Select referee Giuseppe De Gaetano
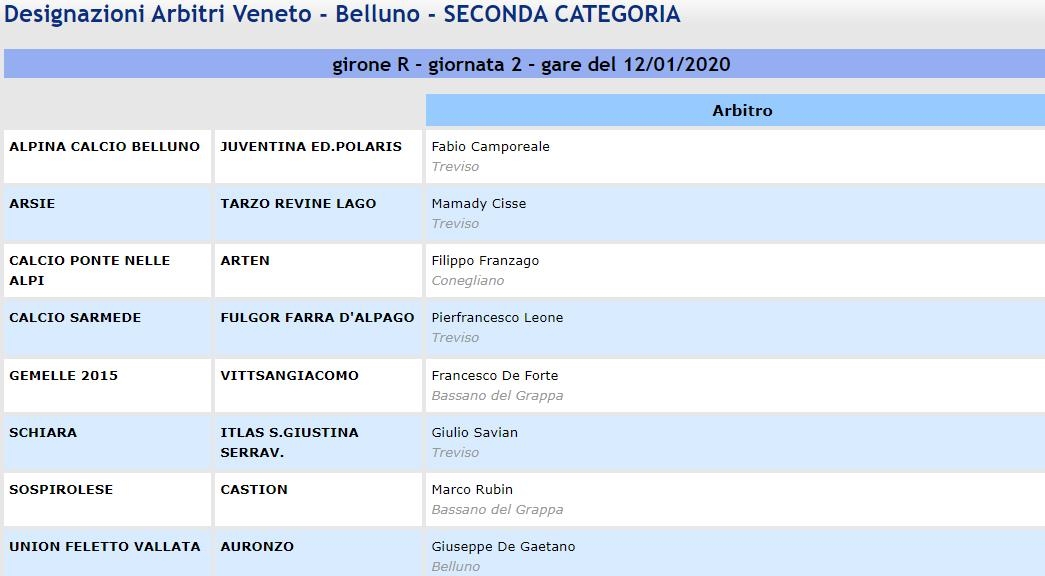The width and height of the screenshot is (1045, 576). [503, 547]
